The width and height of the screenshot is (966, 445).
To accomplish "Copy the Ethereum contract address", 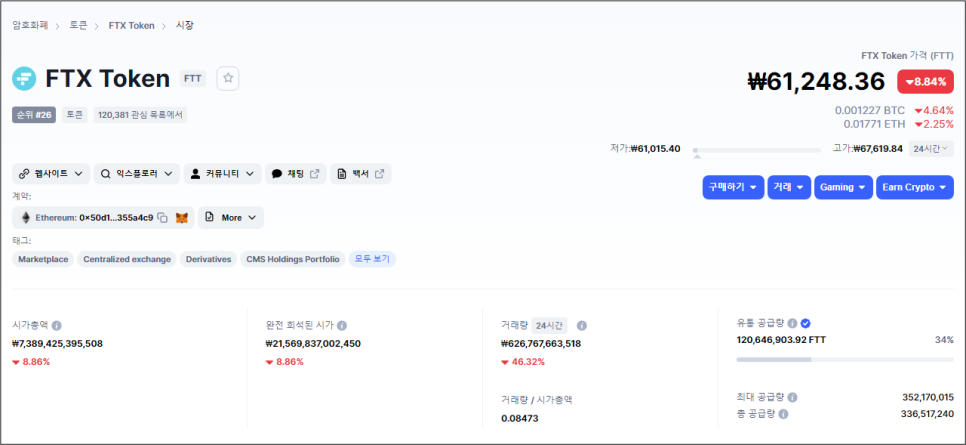I will click(x=162, y=217).
